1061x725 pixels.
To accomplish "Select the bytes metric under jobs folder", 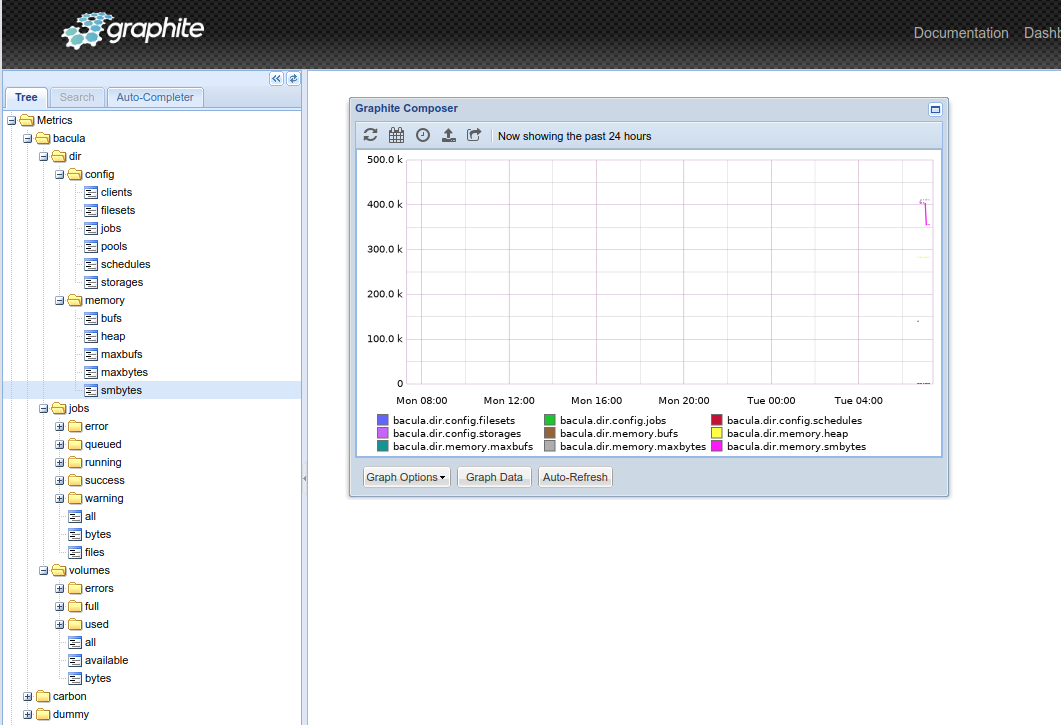I will [x=97, y=534].
